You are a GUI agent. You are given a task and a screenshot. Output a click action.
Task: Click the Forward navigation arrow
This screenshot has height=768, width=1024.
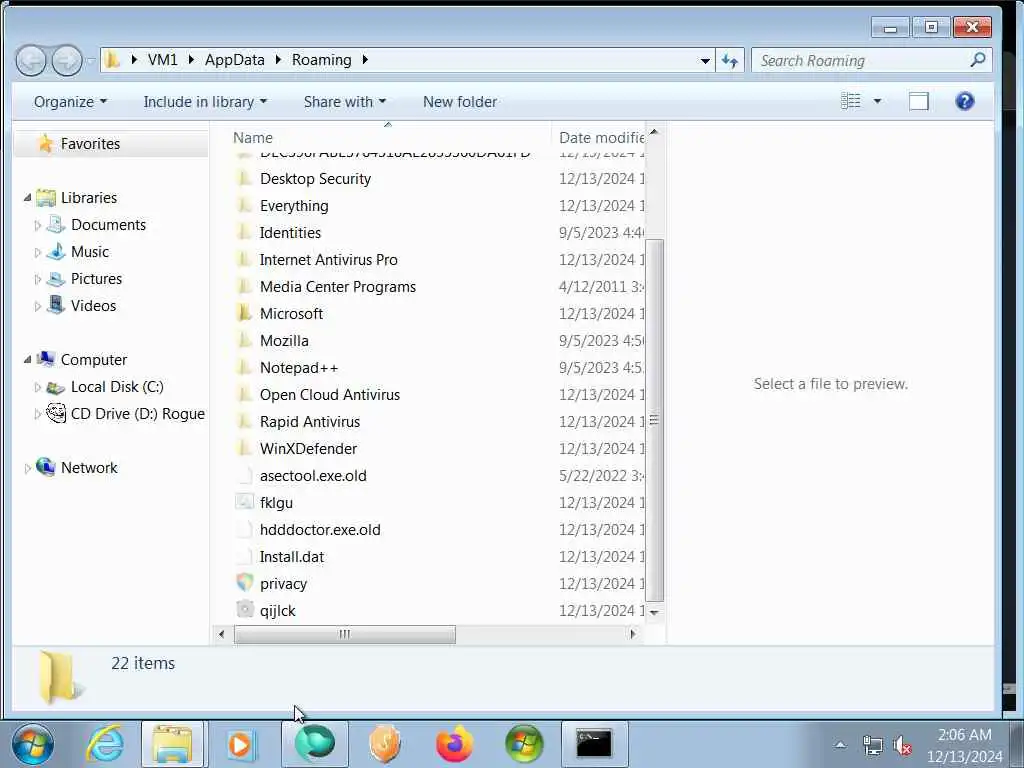(67, 61)
